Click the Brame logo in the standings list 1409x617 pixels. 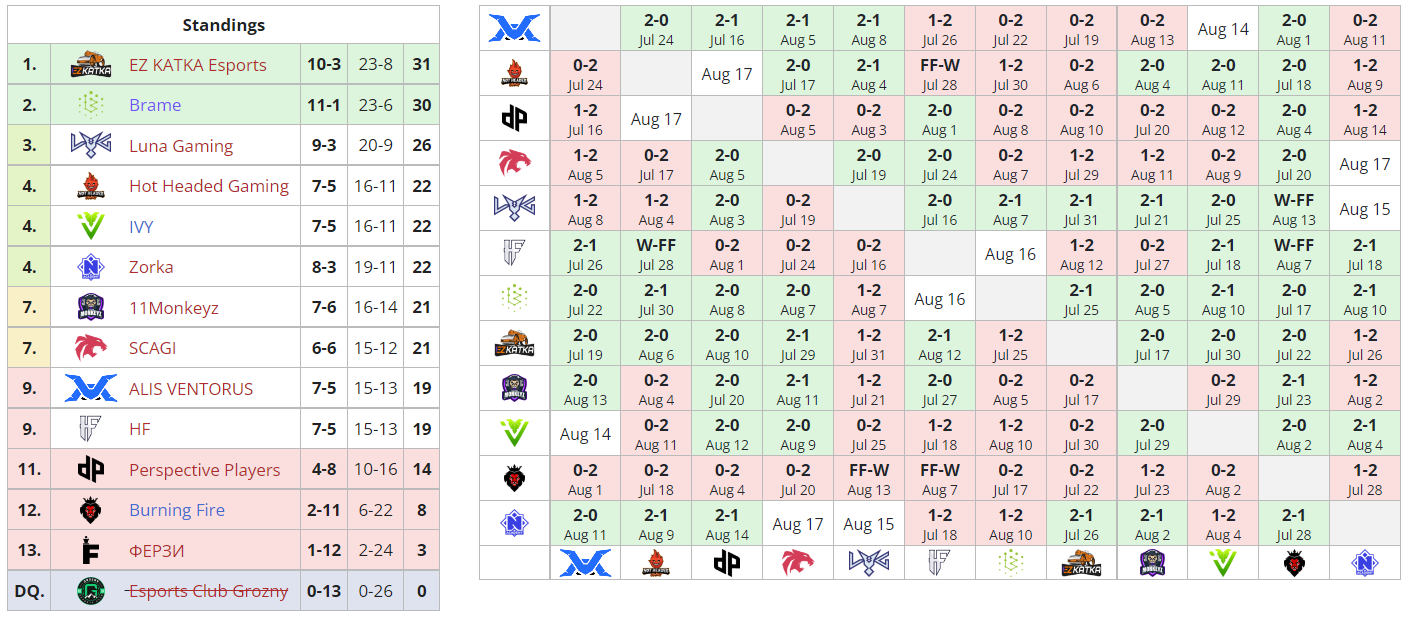[x=91, y=105]
